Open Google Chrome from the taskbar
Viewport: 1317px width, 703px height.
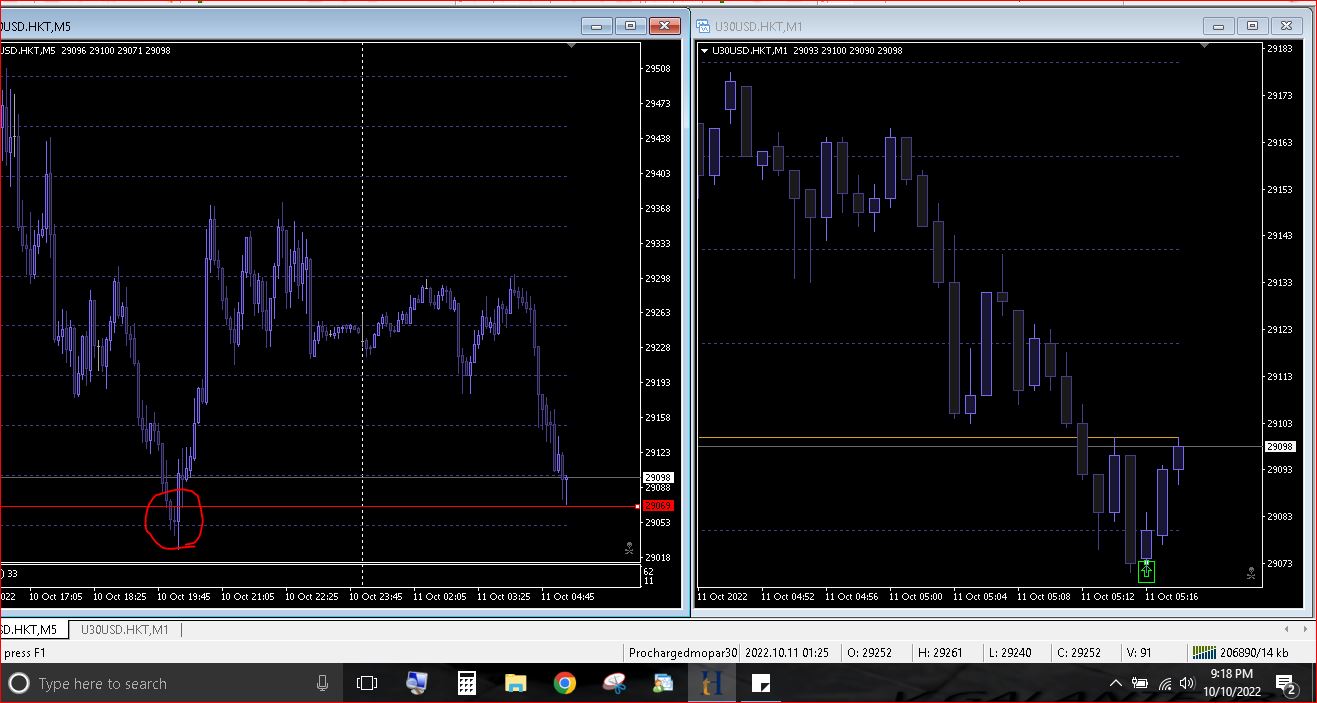(x=564, y=683)
